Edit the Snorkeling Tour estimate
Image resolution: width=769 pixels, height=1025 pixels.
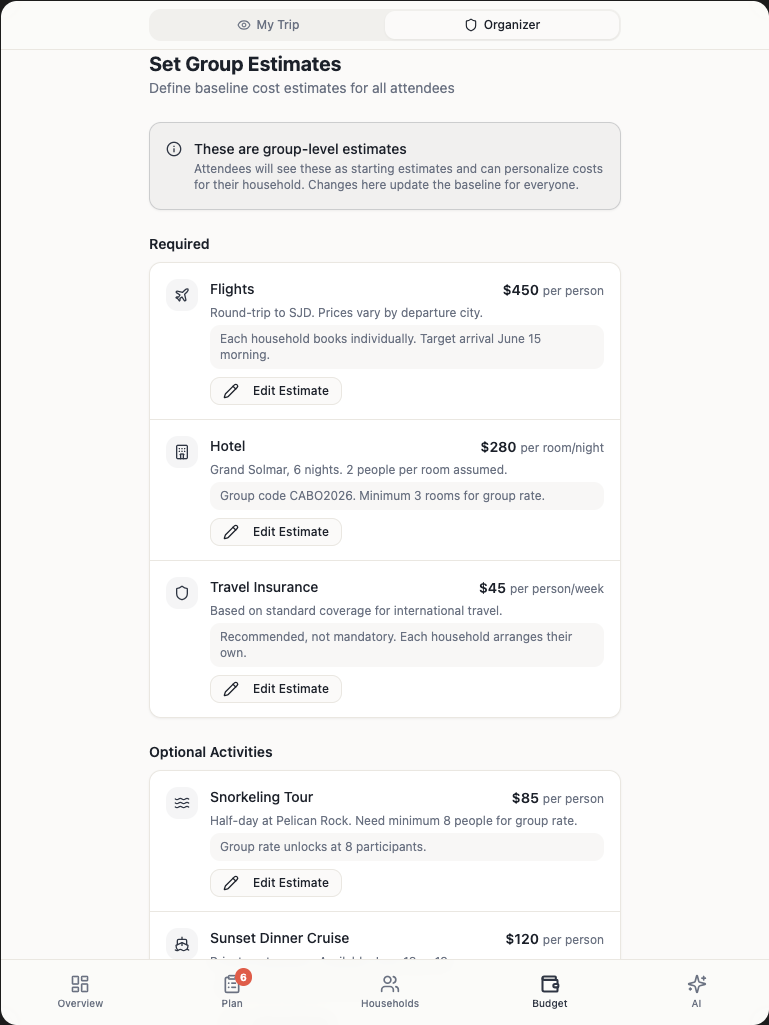(x=276, y=883)
